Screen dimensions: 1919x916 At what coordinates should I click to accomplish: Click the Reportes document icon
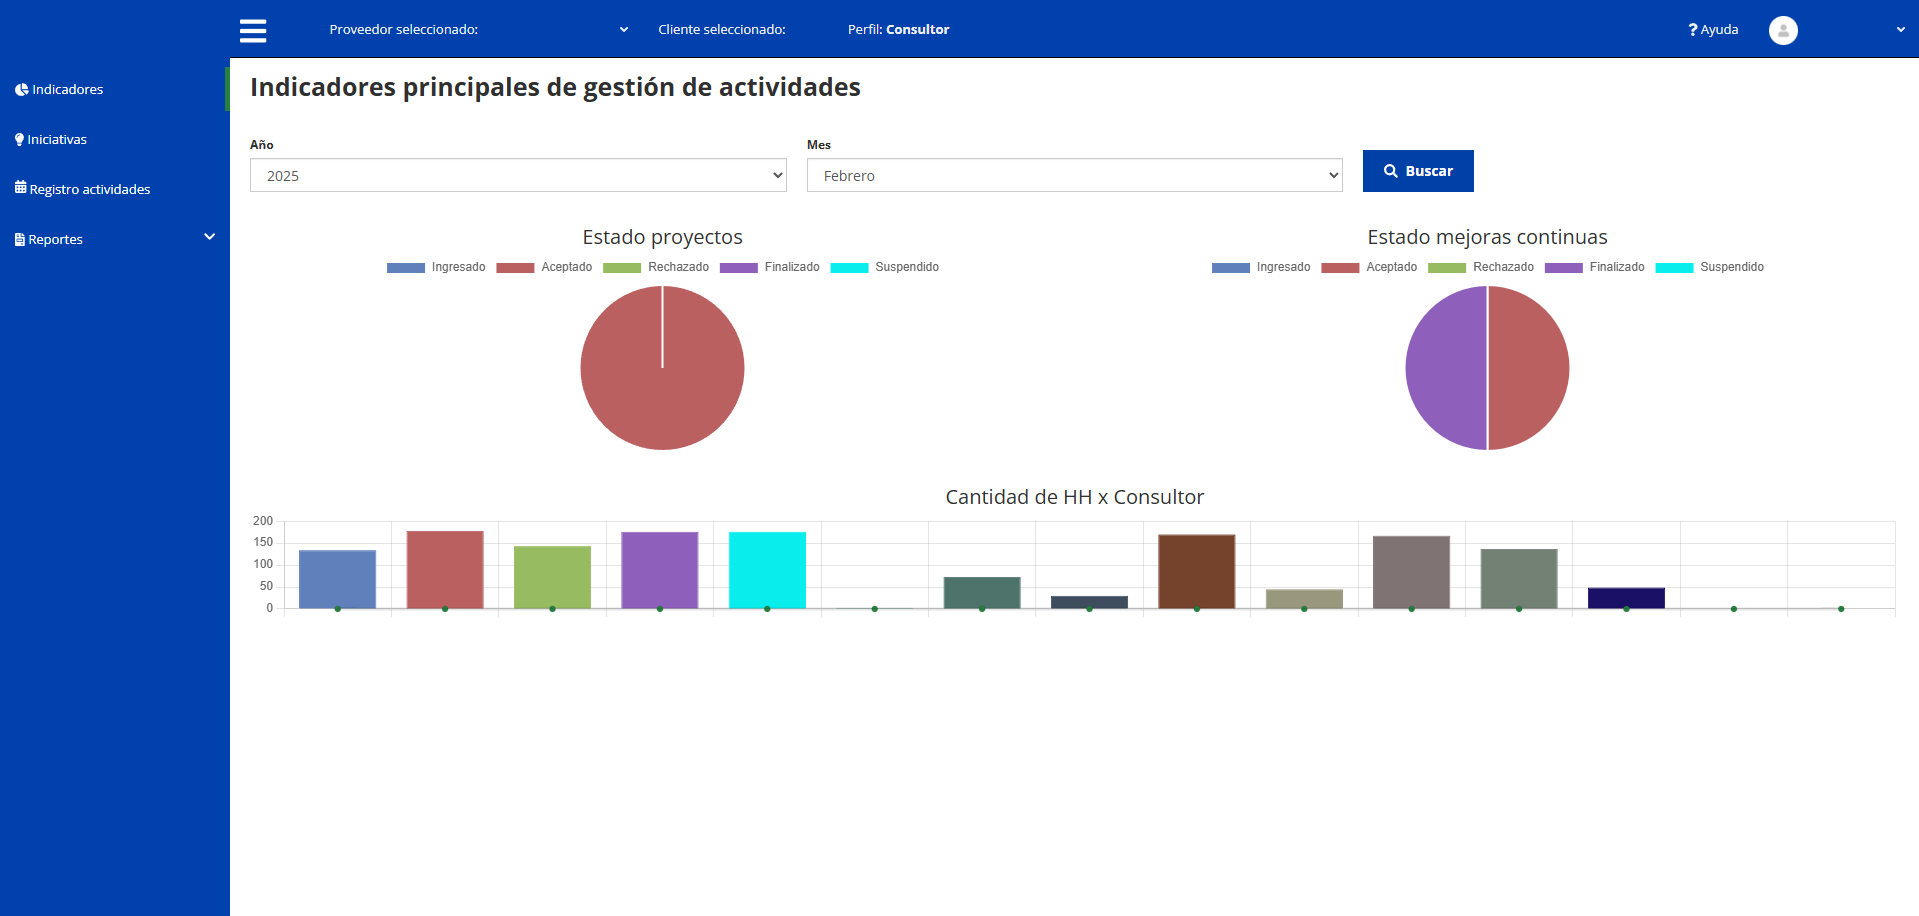point(20,240)
